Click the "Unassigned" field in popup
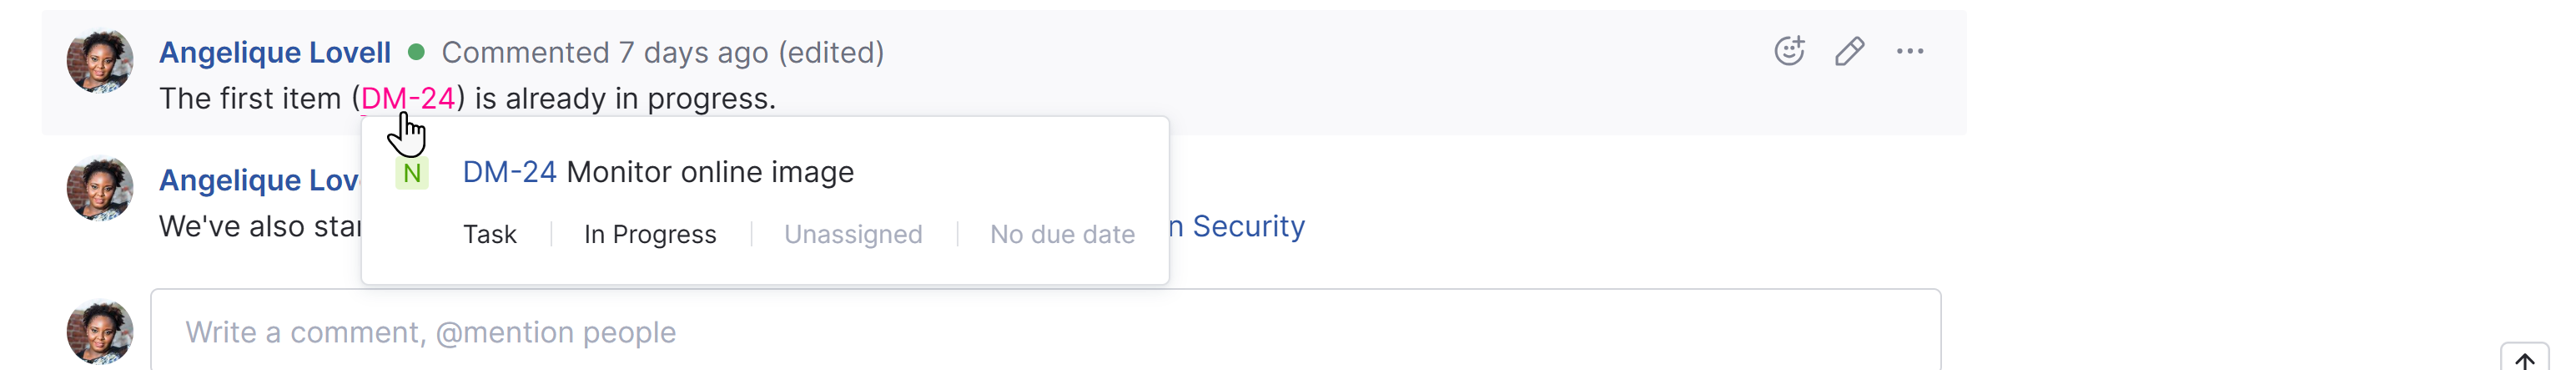 (x=853, y=234)
